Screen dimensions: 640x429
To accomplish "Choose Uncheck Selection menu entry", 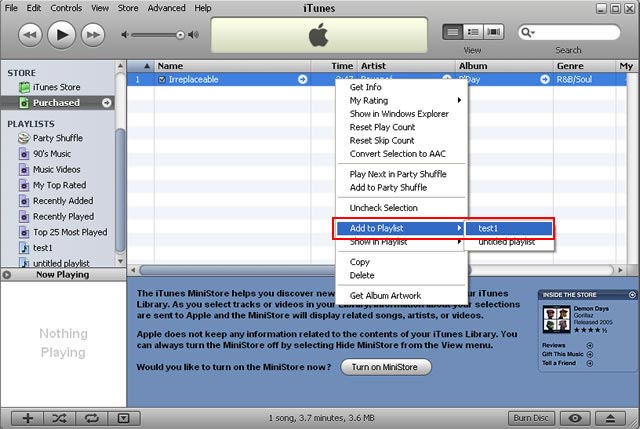I will pyautogui.click(x=402, y=208).
